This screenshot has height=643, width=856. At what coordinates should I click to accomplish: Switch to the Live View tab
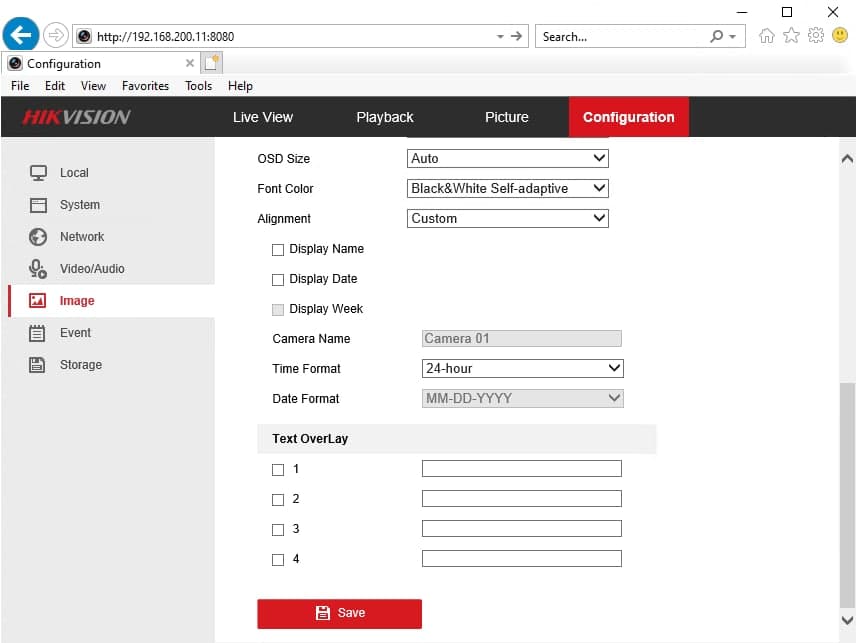pos(263,117)
